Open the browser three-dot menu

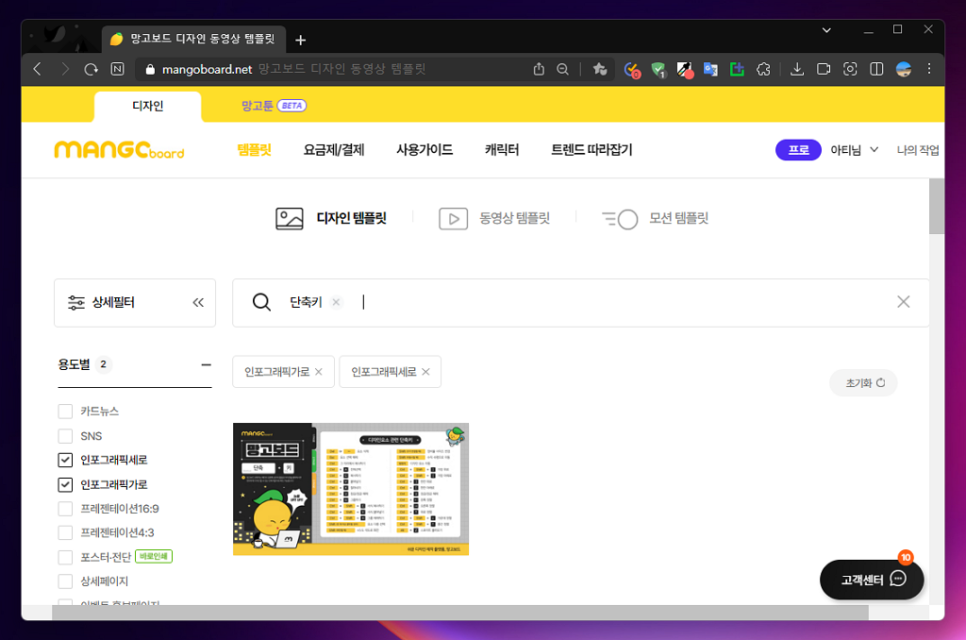tap(929, 69)
